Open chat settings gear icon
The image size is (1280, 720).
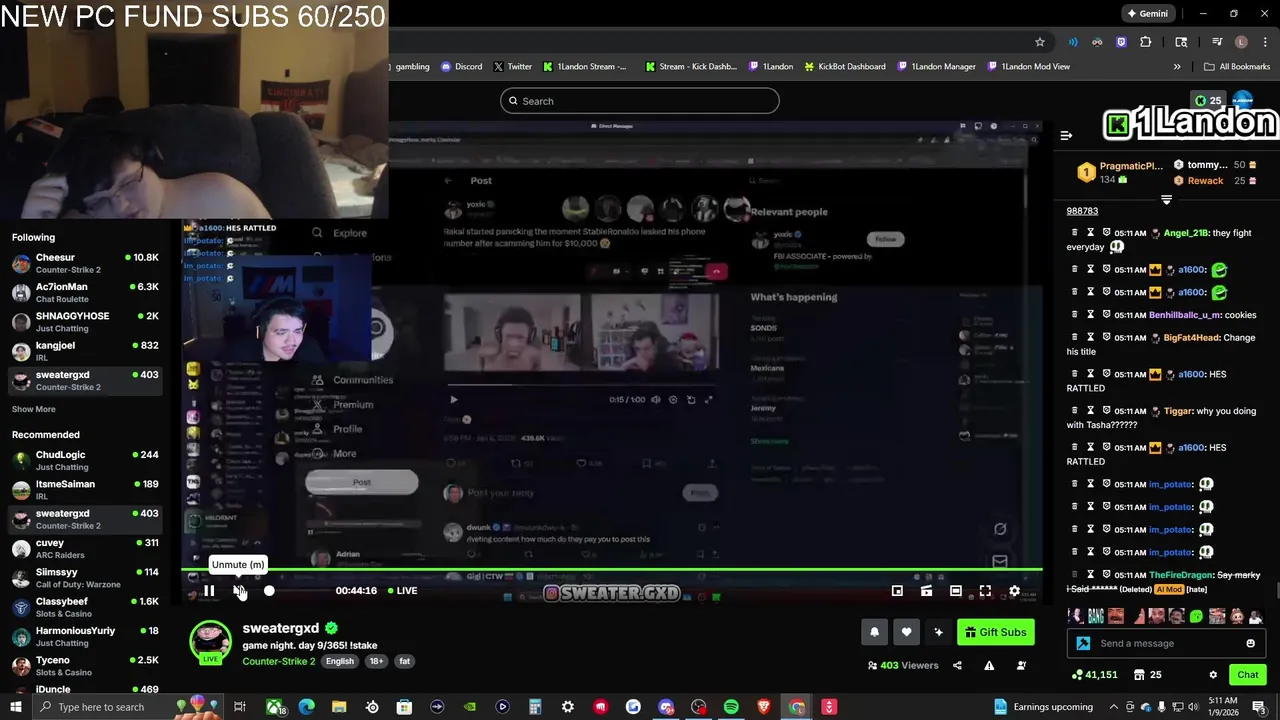tap(1213, 675)
